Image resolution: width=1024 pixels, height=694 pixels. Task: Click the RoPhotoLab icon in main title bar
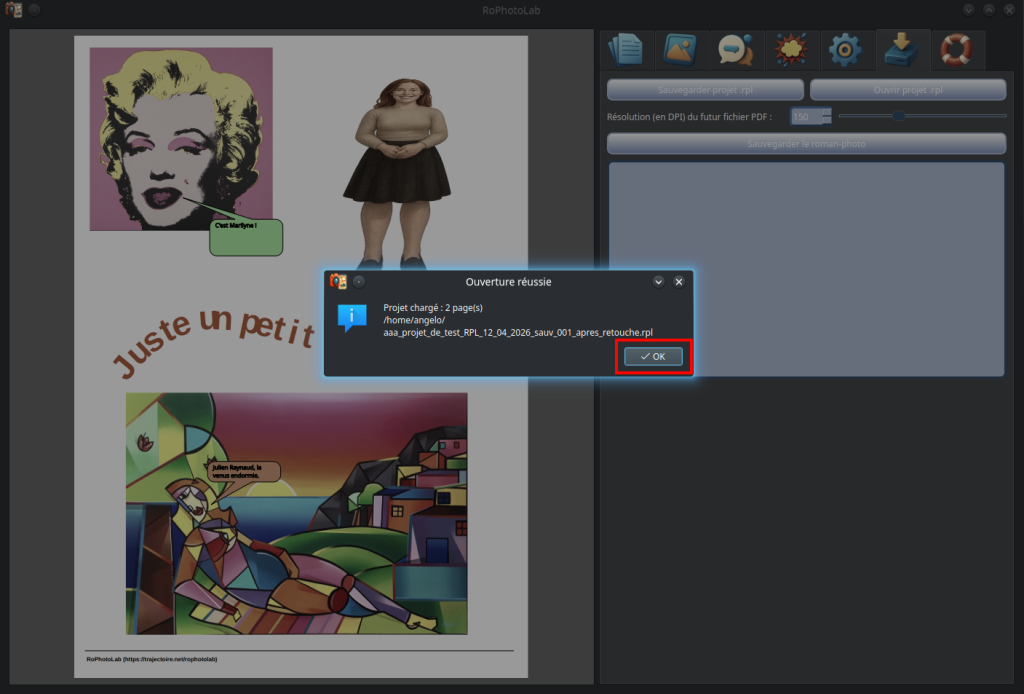(14, 9)
